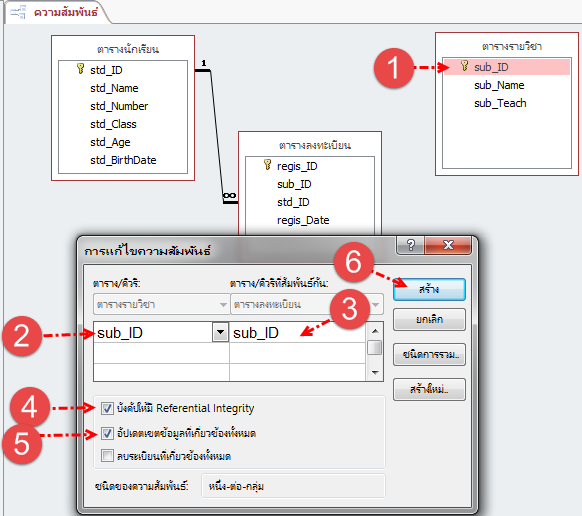Click the ยกเลิก cancel button
The width and height of the screenshot is (582, 516).
(429, 319)
